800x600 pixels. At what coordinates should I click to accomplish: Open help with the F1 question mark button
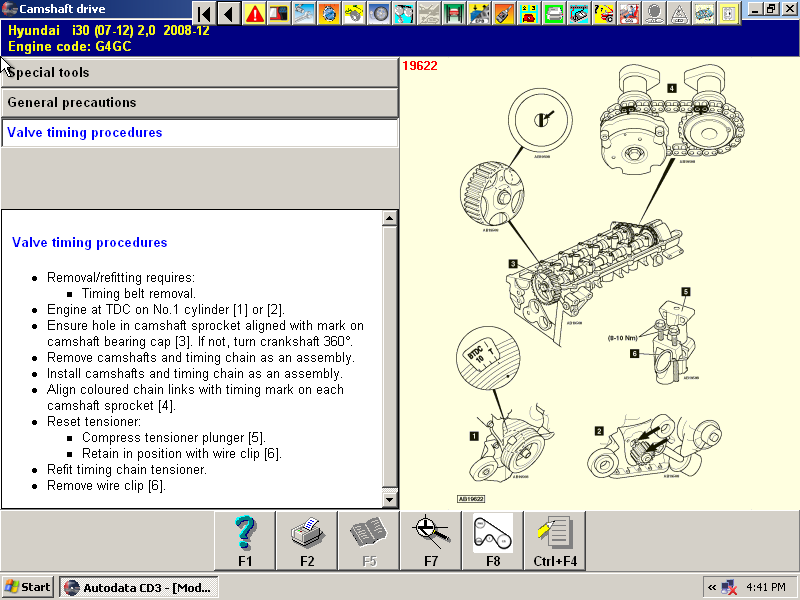(x=245, y=541)
